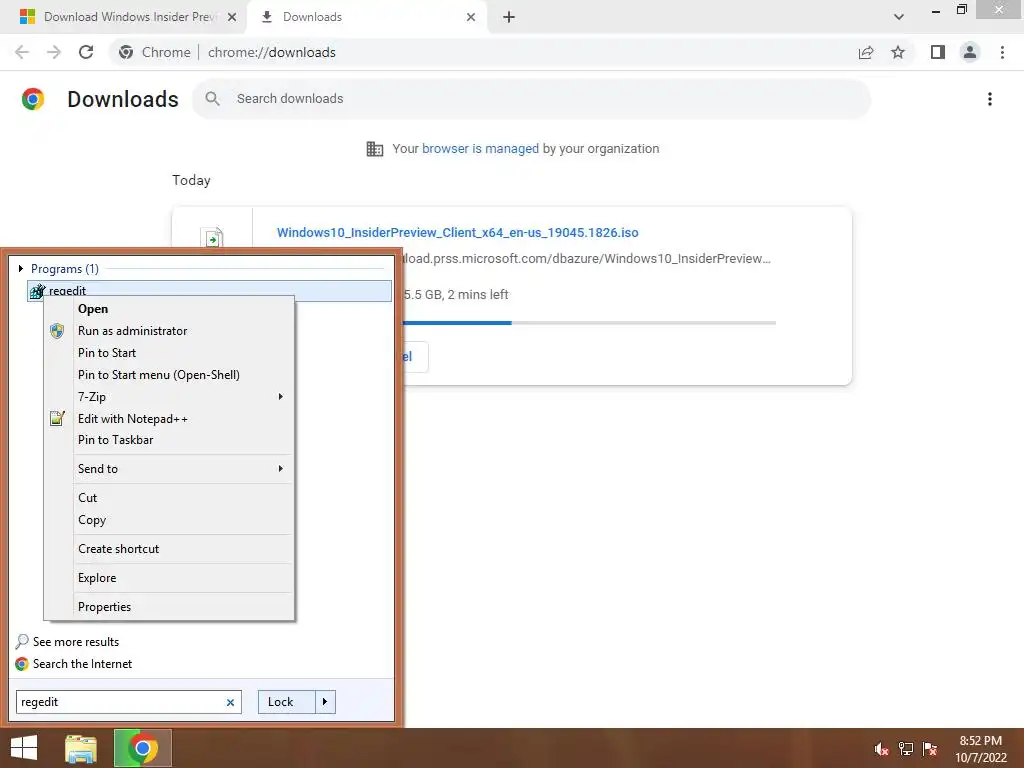
Task: Open regedit from the context menu
Action: pyautogui.click(x=93, y=309)
